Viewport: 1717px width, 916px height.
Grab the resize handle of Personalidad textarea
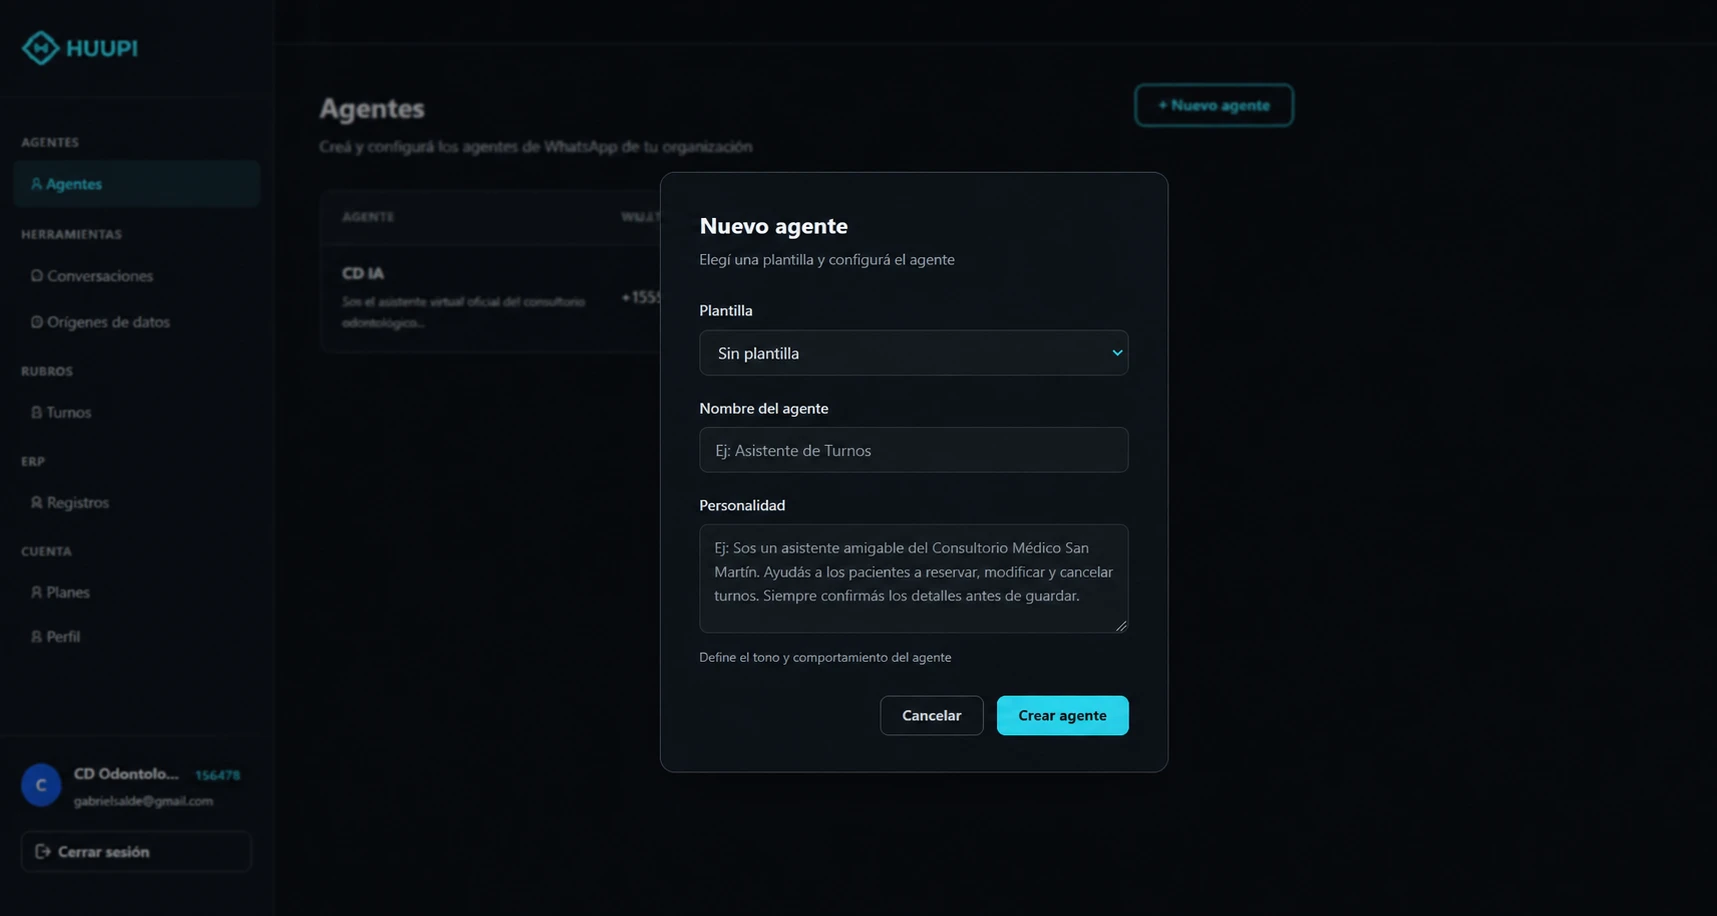pyautogui.click(x=1121, y=626)
